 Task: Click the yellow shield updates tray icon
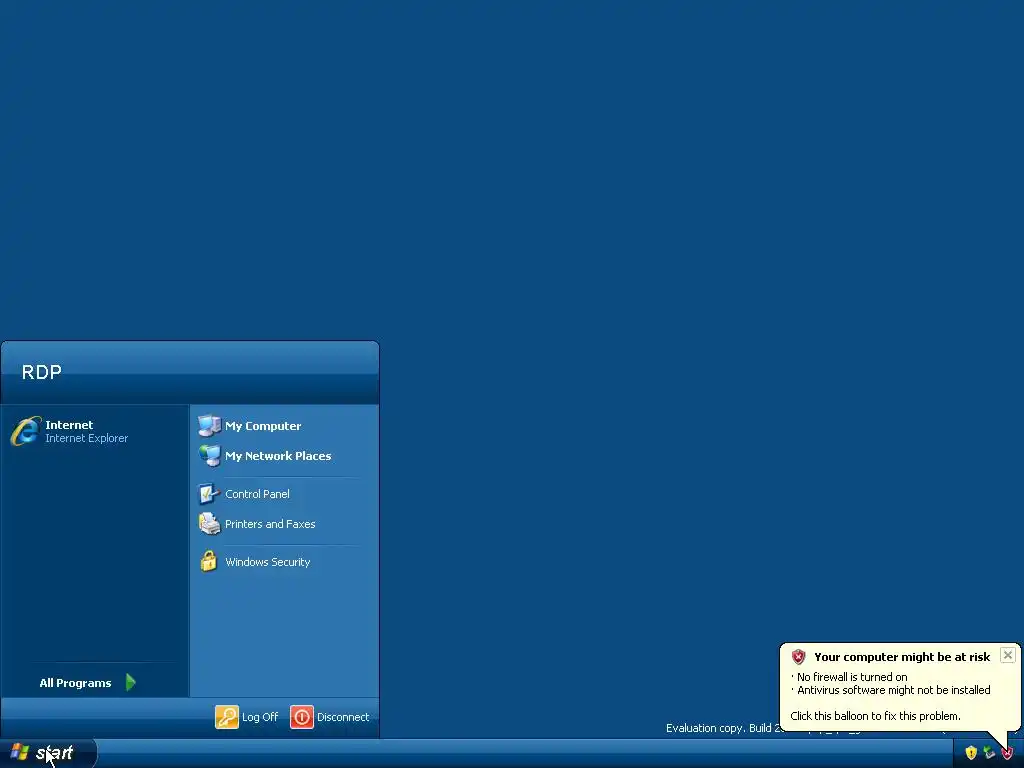point(971,753)
